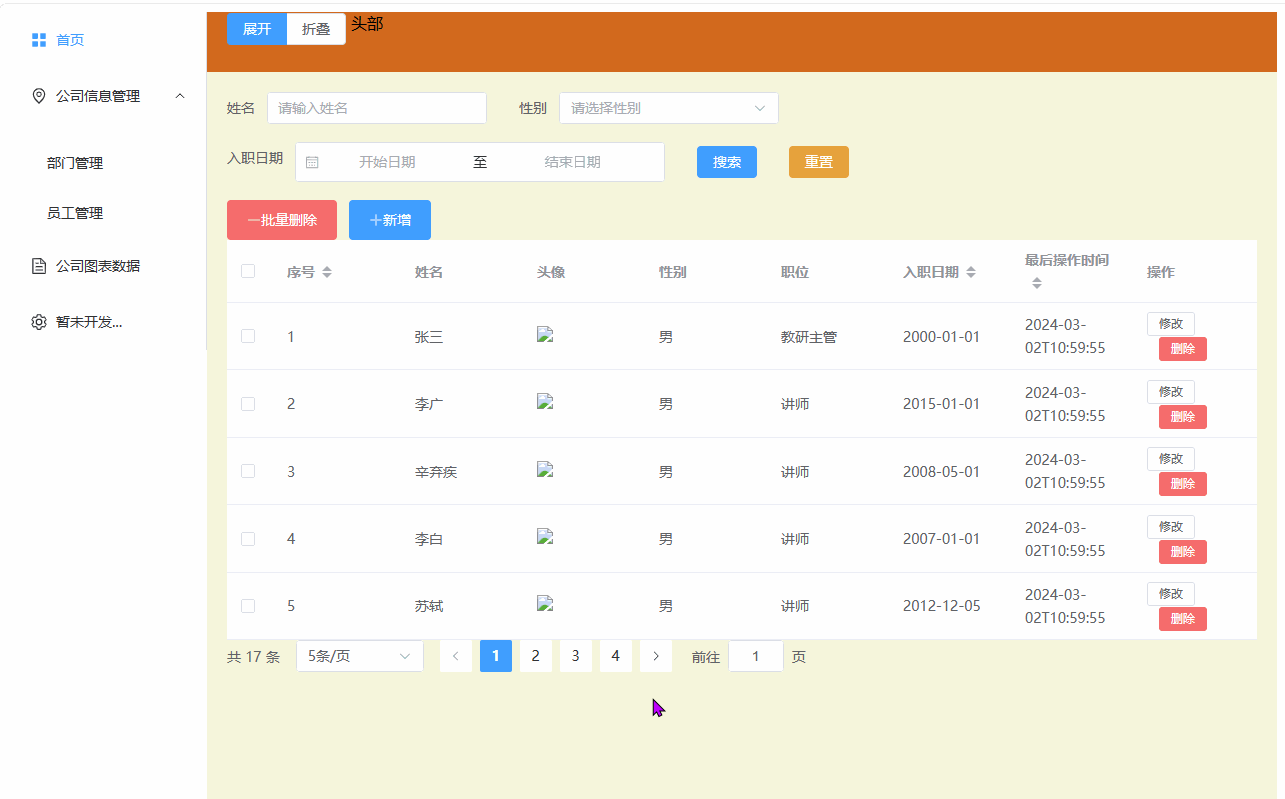Open the 5条/页 page size dropdown

coord(360,656)
